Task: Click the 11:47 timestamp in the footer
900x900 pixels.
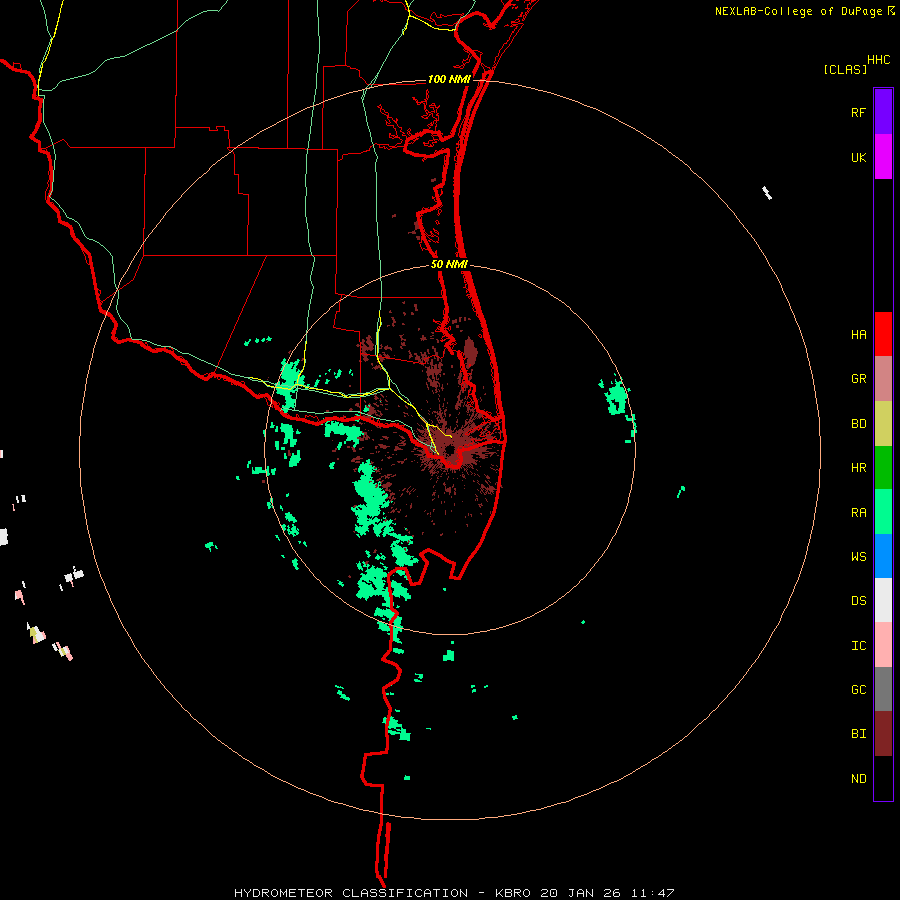Action: (653, 893)
